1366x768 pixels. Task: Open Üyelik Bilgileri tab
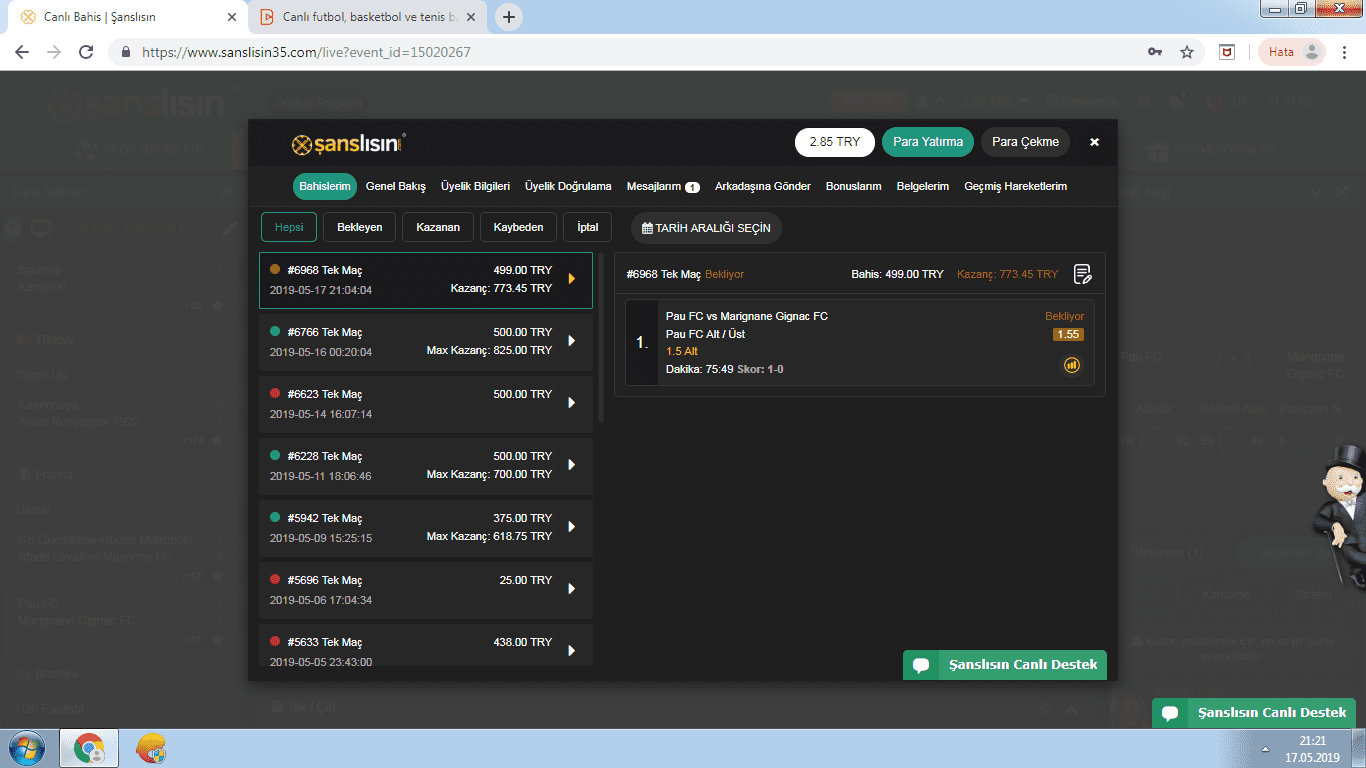click(476, 186)
